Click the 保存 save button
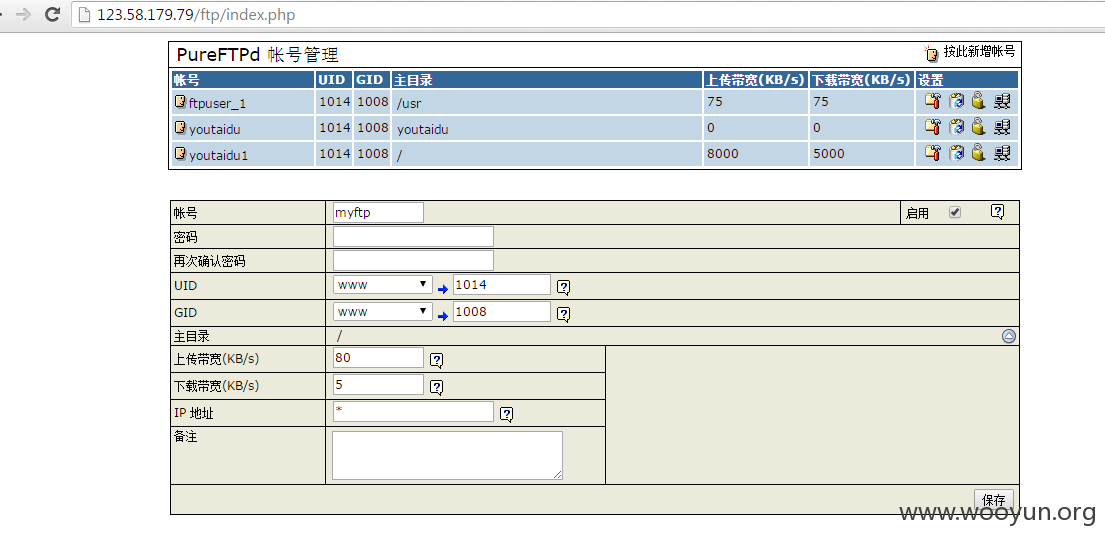The height and width of the screenshot is (541, 1105). pos(994,500)
